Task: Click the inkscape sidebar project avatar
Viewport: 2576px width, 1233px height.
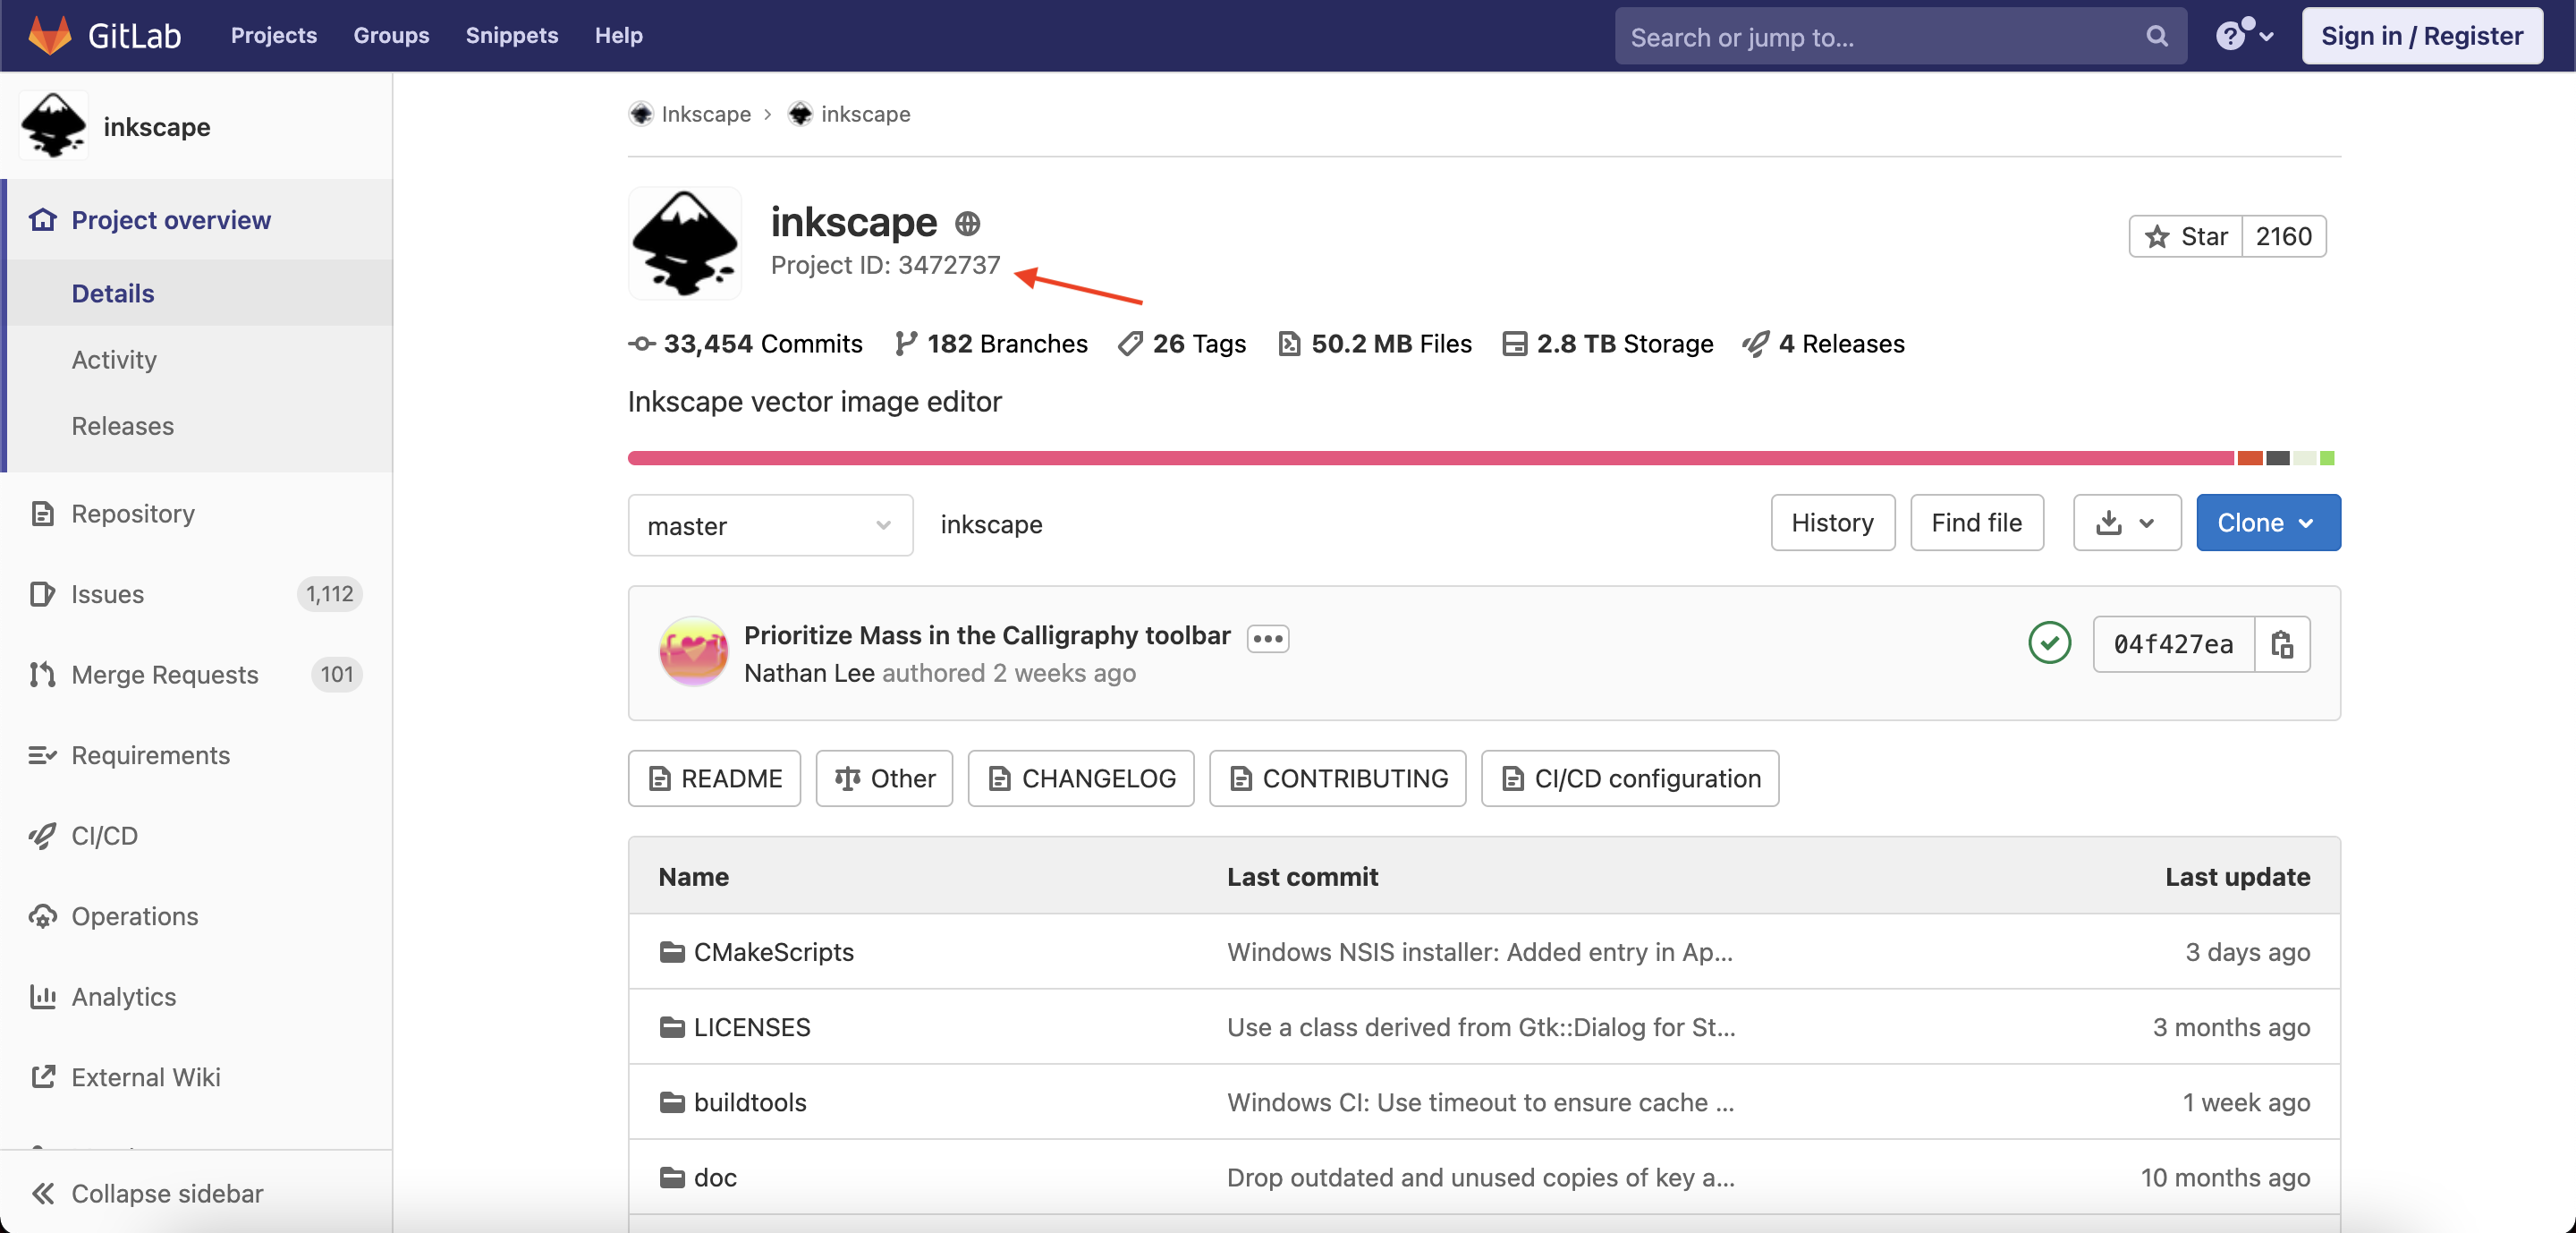Action: 54,126
